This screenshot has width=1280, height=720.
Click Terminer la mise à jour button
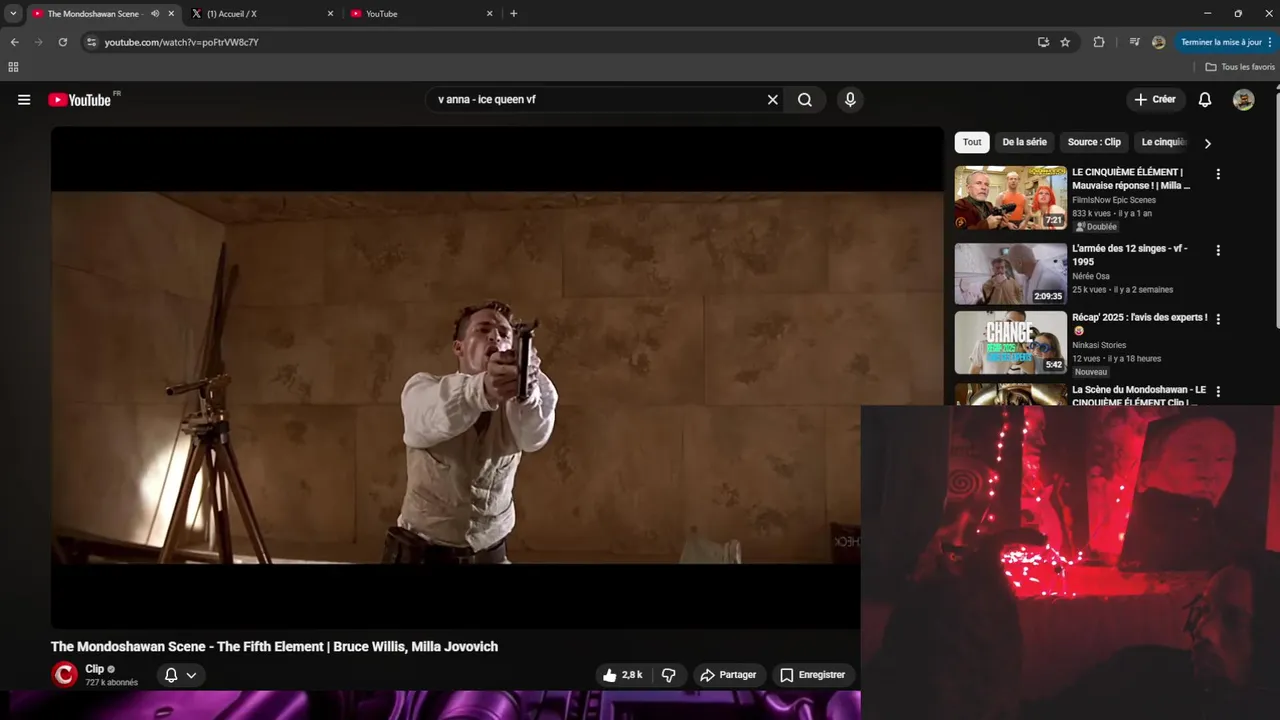(x=1226, y=42)
